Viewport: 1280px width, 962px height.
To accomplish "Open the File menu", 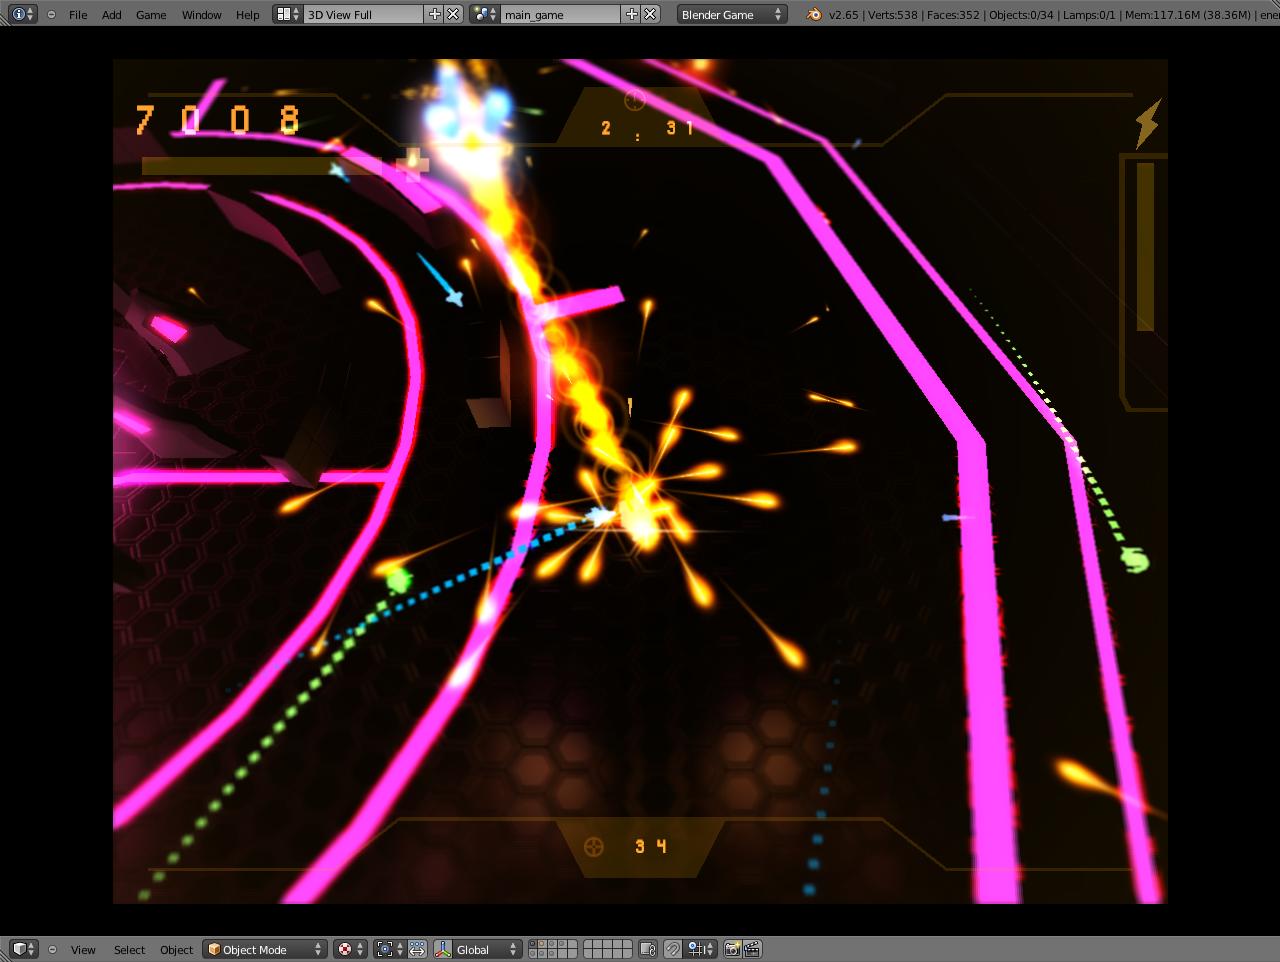I will point(78,15).
